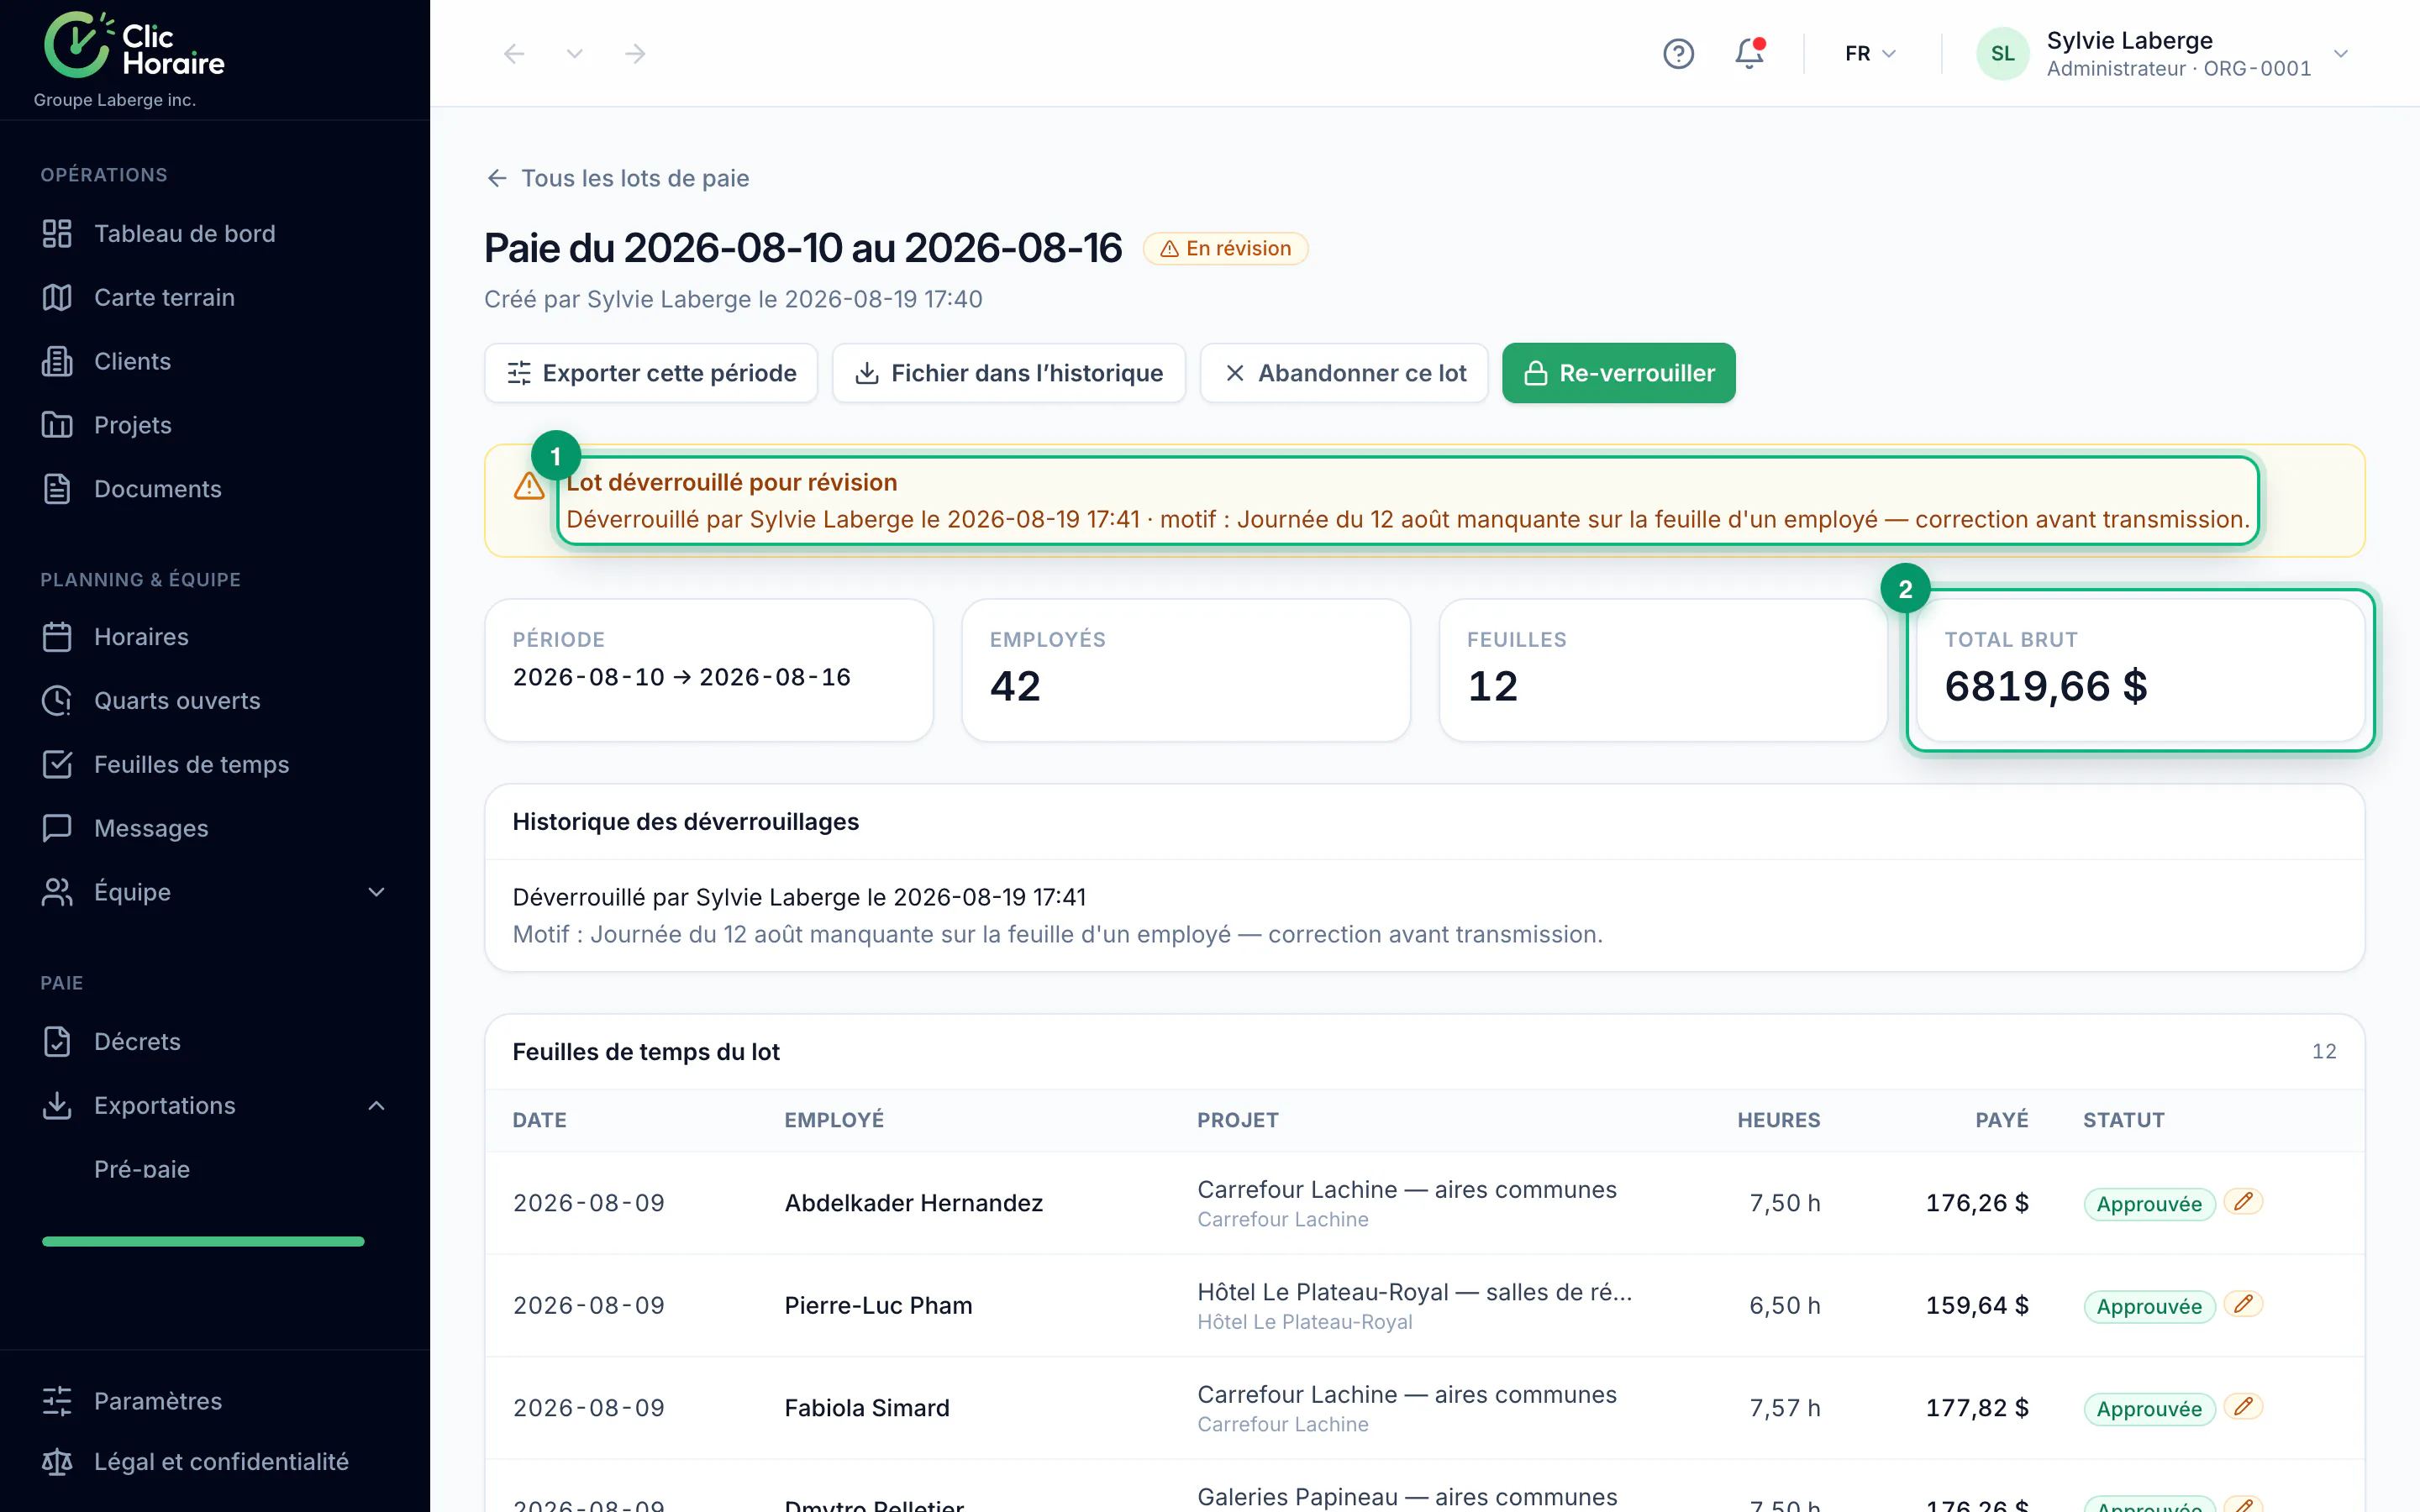Click Fichier dans l'historique button
This screenshot has width=2420, height=1512.
click(x=1009, y=373)
